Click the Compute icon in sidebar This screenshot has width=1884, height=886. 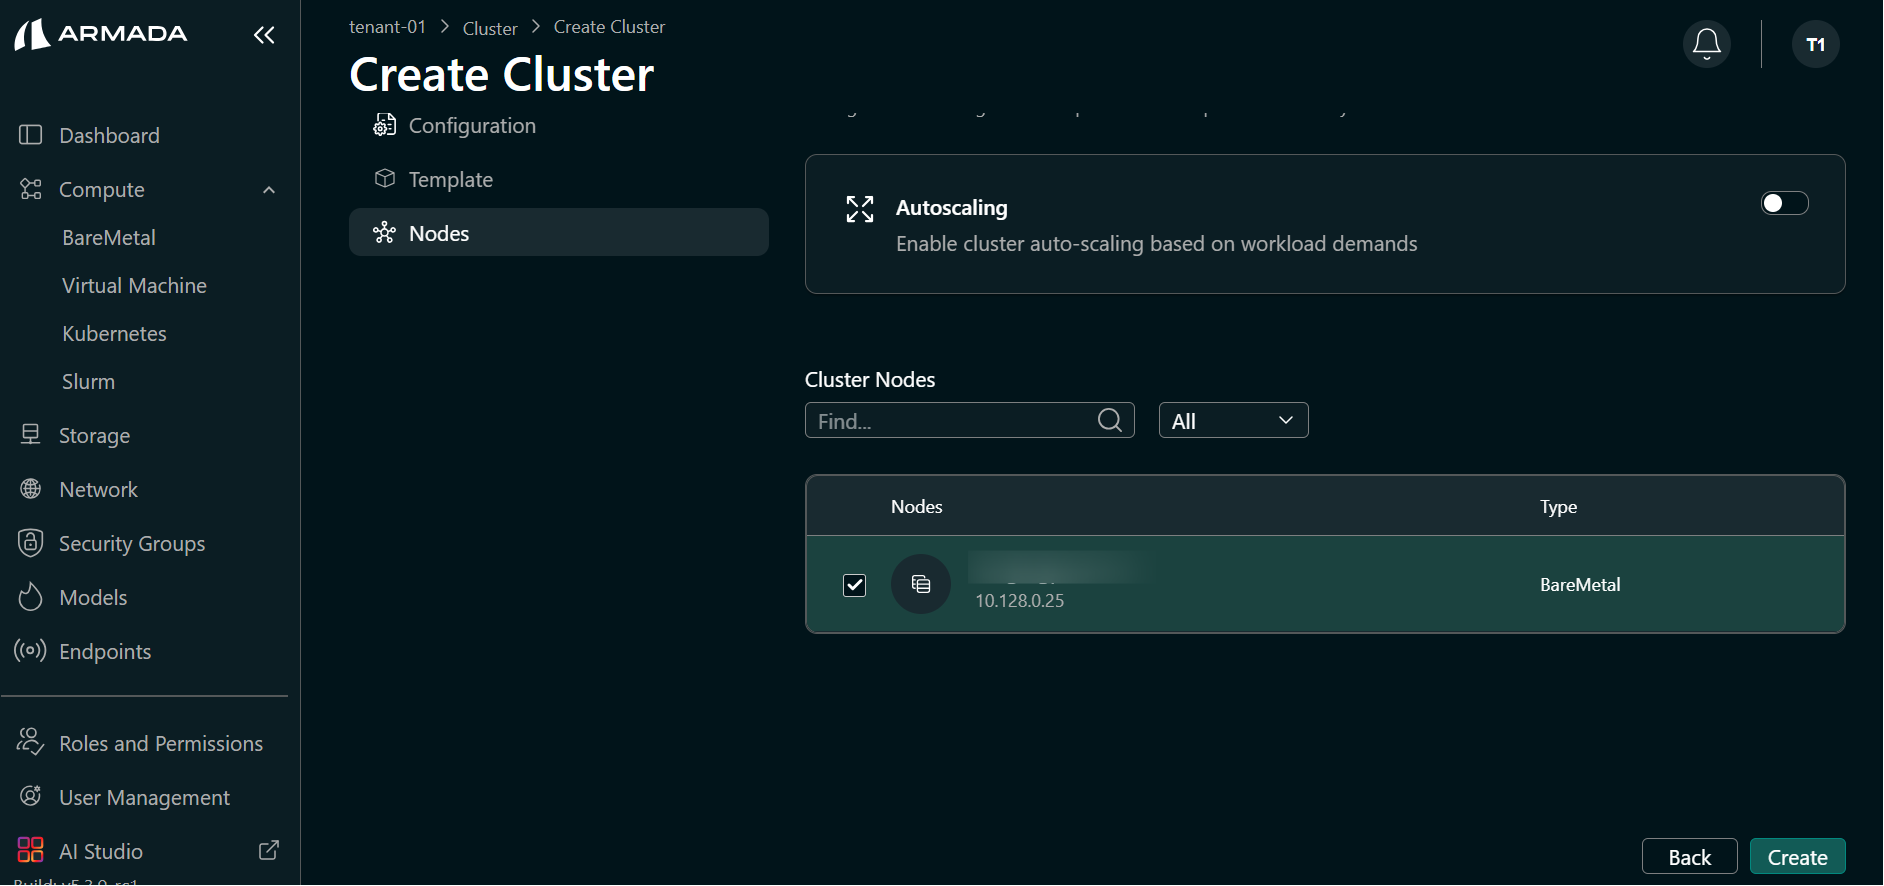tap(31, 189)
